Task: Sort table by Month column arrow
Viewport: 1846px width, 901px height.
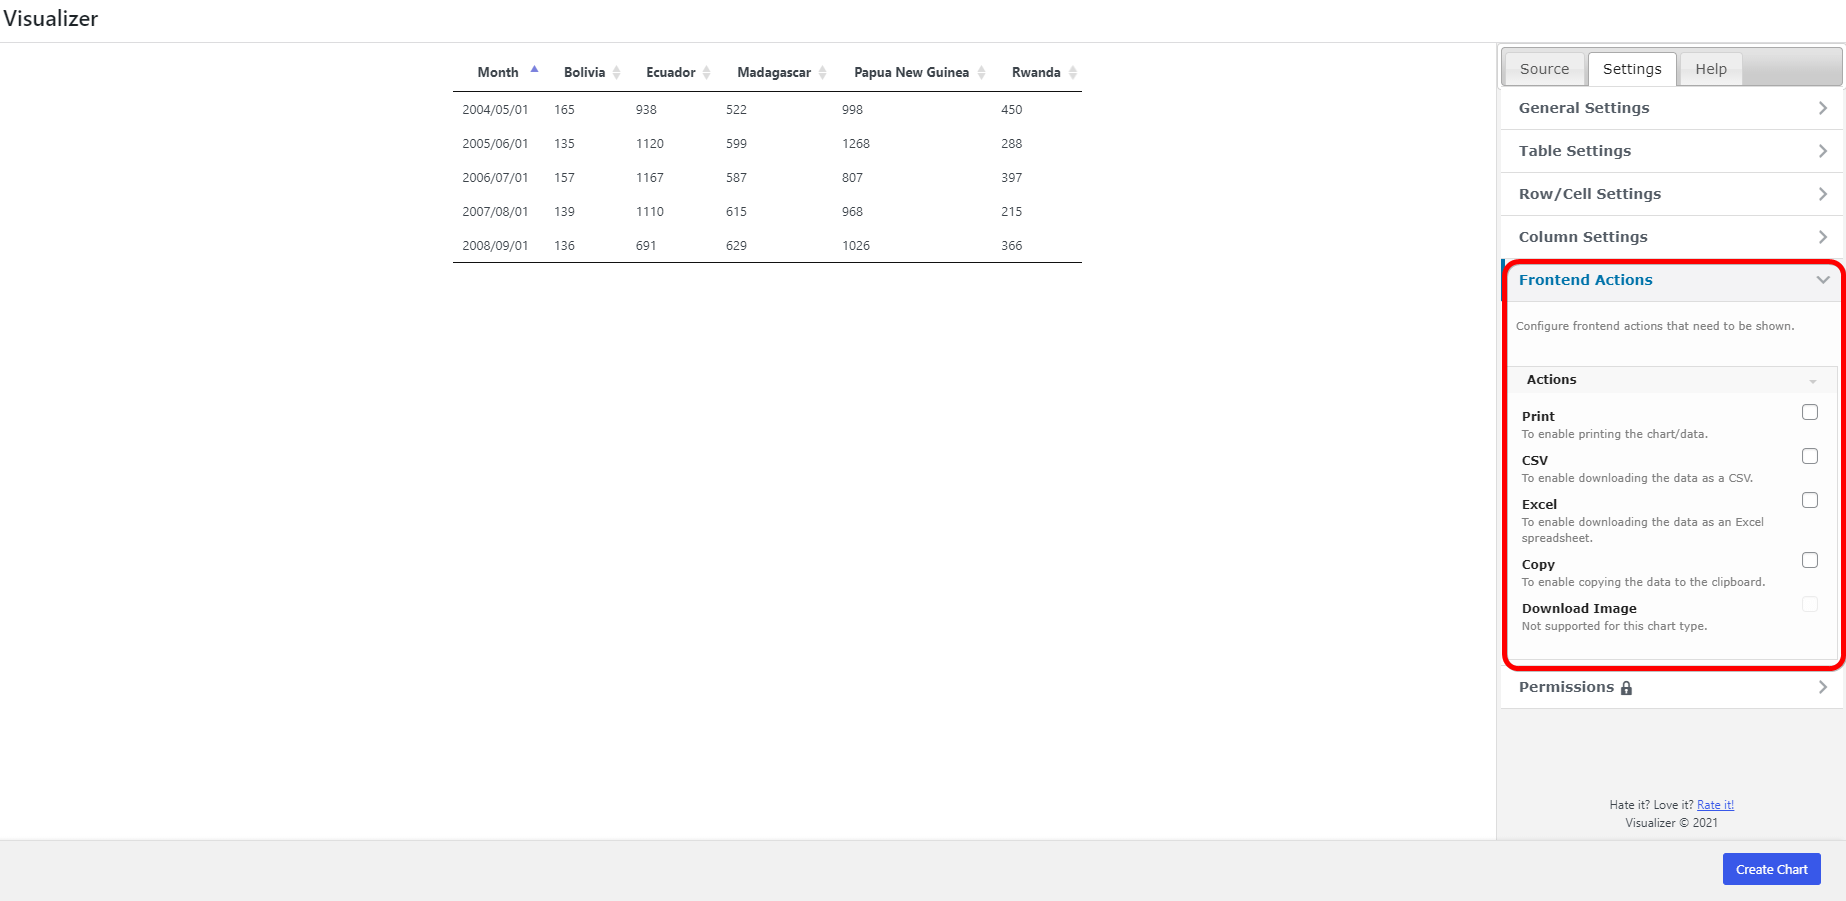Action: point(534,70)
